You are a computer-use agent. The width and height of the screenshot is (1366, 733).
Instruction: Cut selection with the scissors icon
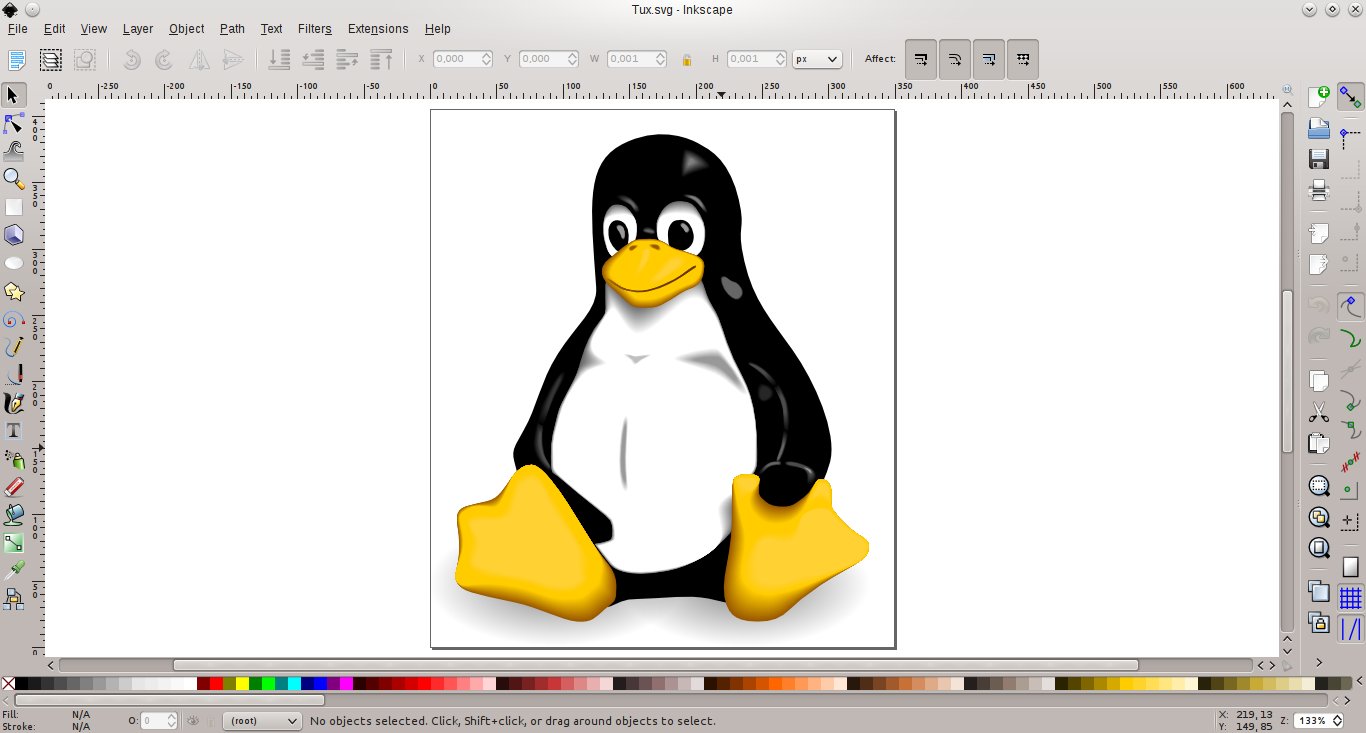1319,412
